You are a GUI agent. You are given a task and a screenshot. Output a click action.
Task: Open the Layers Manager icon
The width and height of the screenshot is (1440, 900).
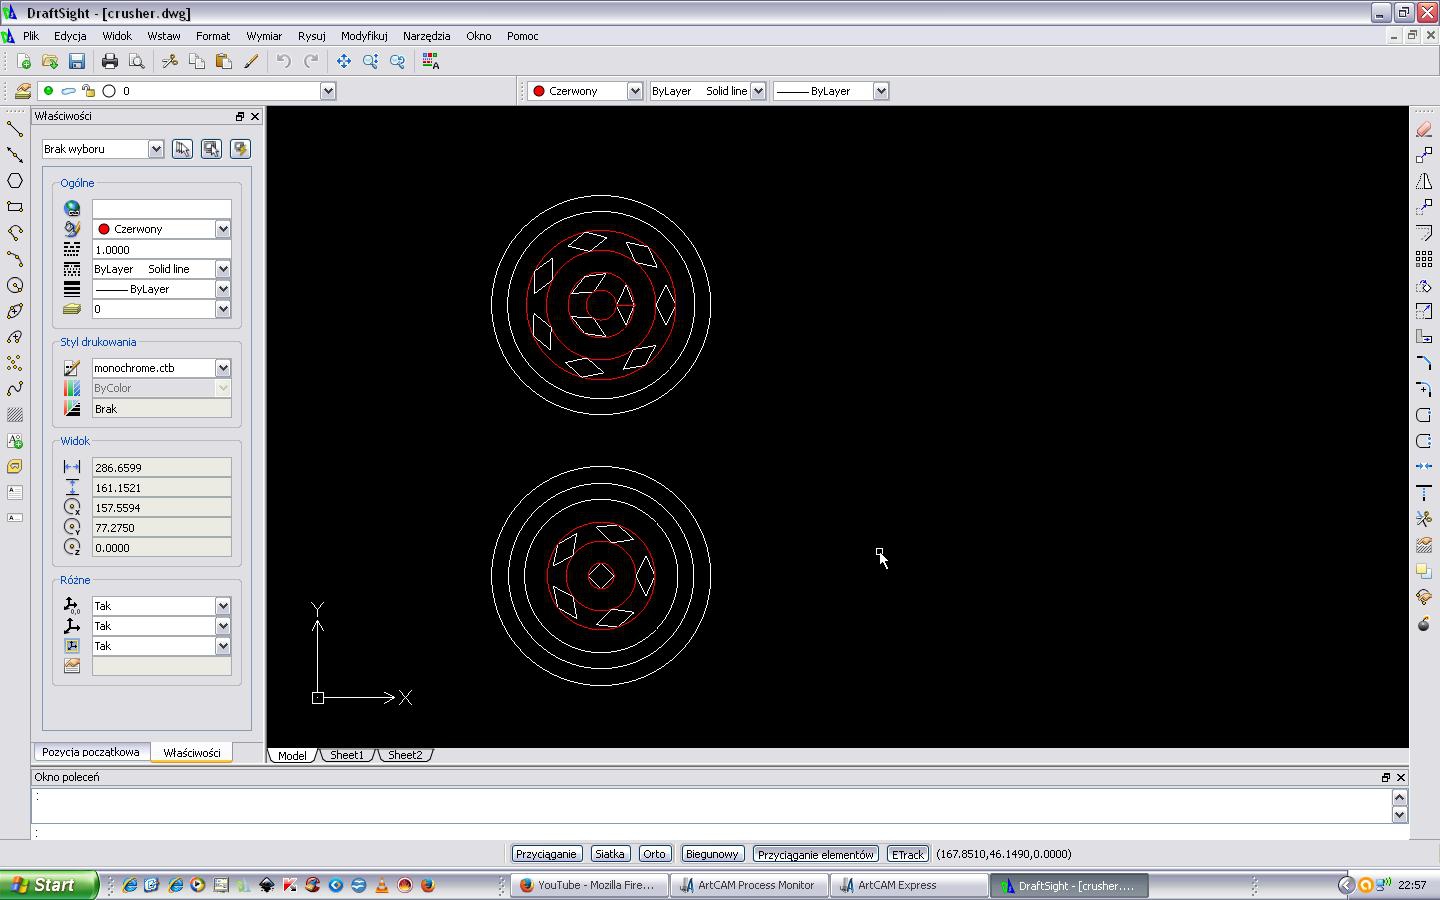point(22,91)
